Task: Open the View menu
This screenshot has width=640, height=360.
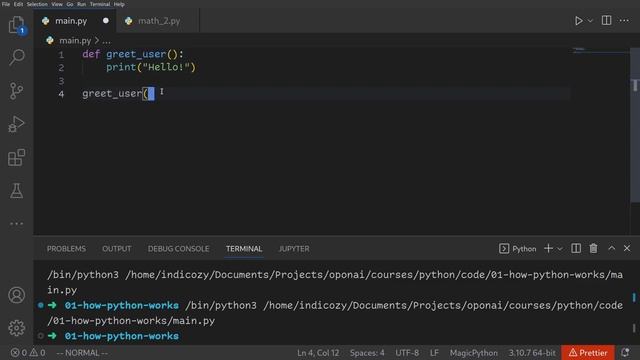Action: pyautogui.click(x=57, y=4)
